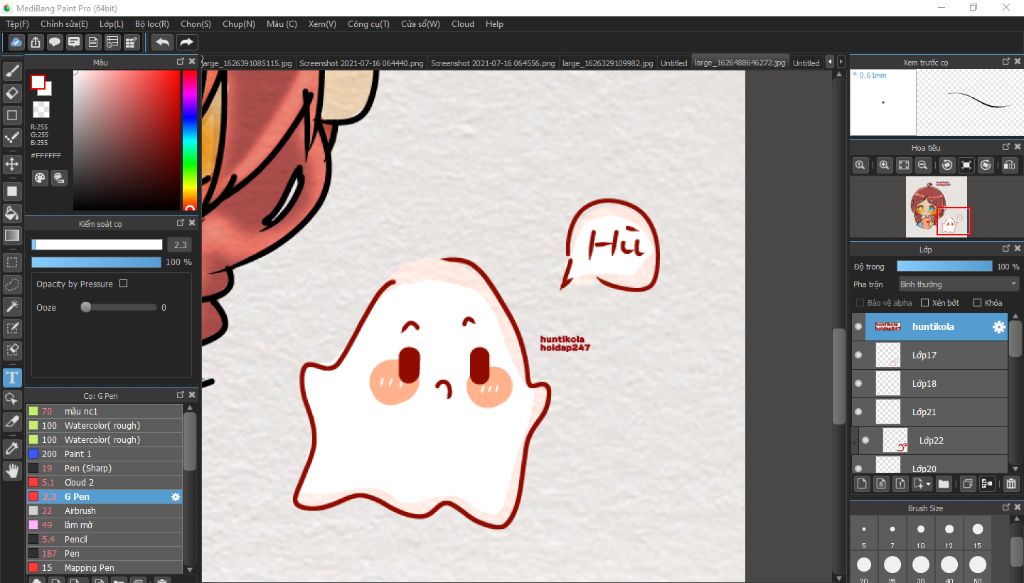Rotate canvas left in navigator

pos(947,165)
